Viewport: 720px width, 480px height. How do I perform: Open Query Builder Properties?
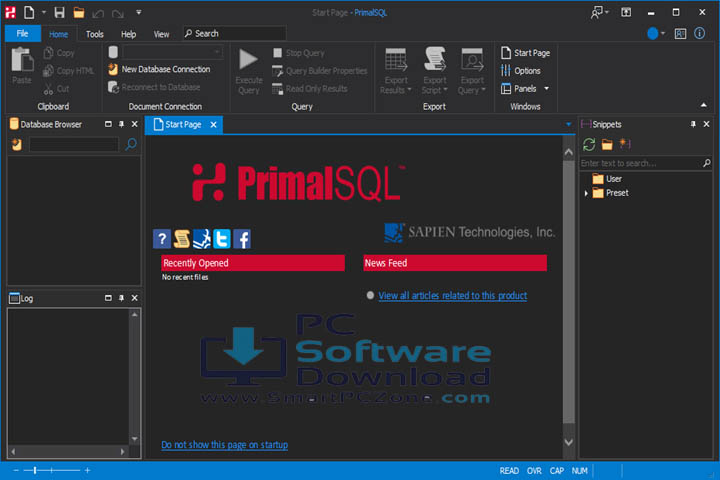click(320, 71)
